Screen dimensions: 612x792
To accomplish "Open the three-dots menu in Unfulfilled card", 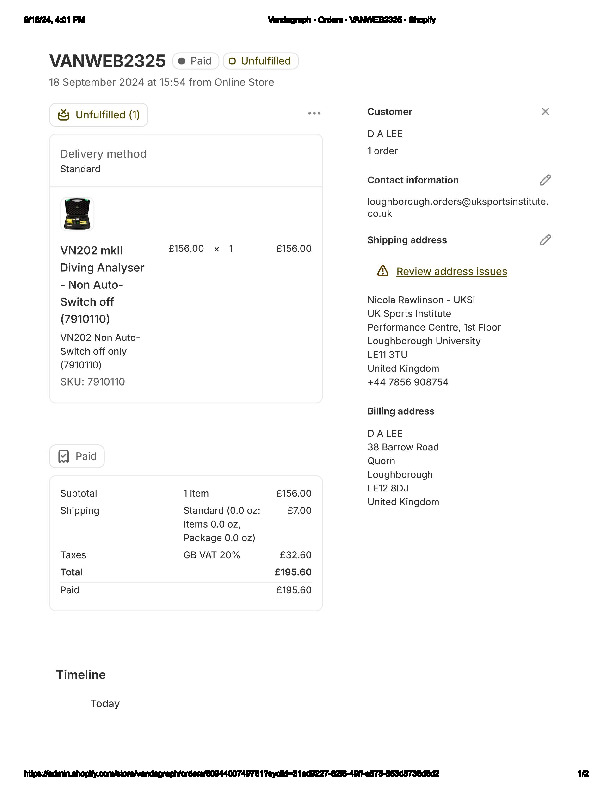I will tap(314, 114).
